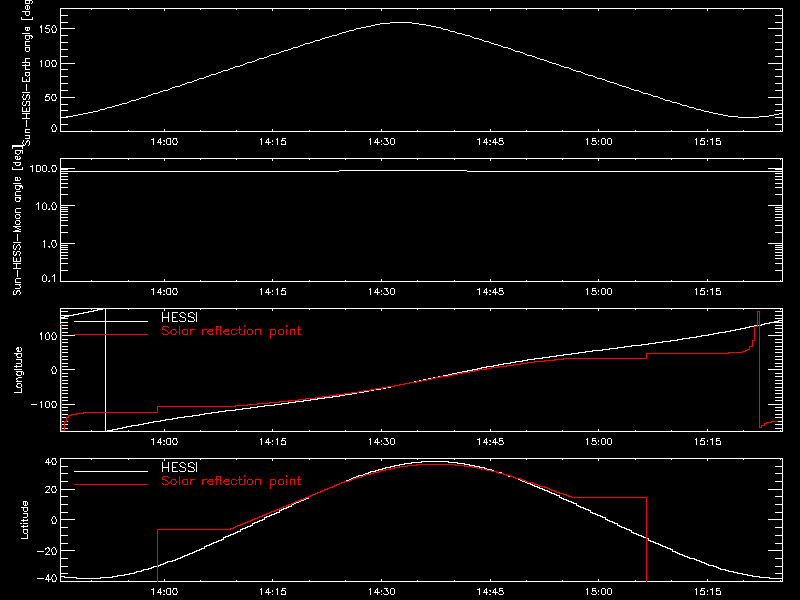Click the red legend line in Longitude plot
Viewport: 800px width, 600px height.
click(x=111, y=335)
